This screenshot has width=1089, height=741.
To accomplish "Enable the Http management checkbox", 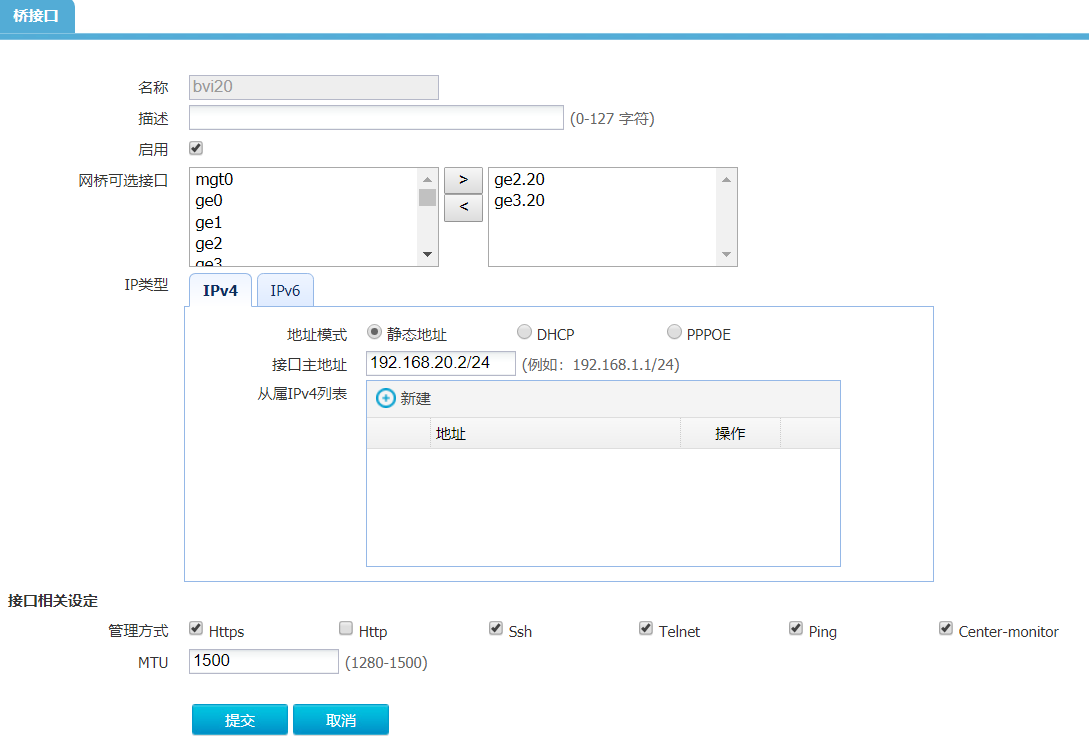I will (x=346, y=628).
